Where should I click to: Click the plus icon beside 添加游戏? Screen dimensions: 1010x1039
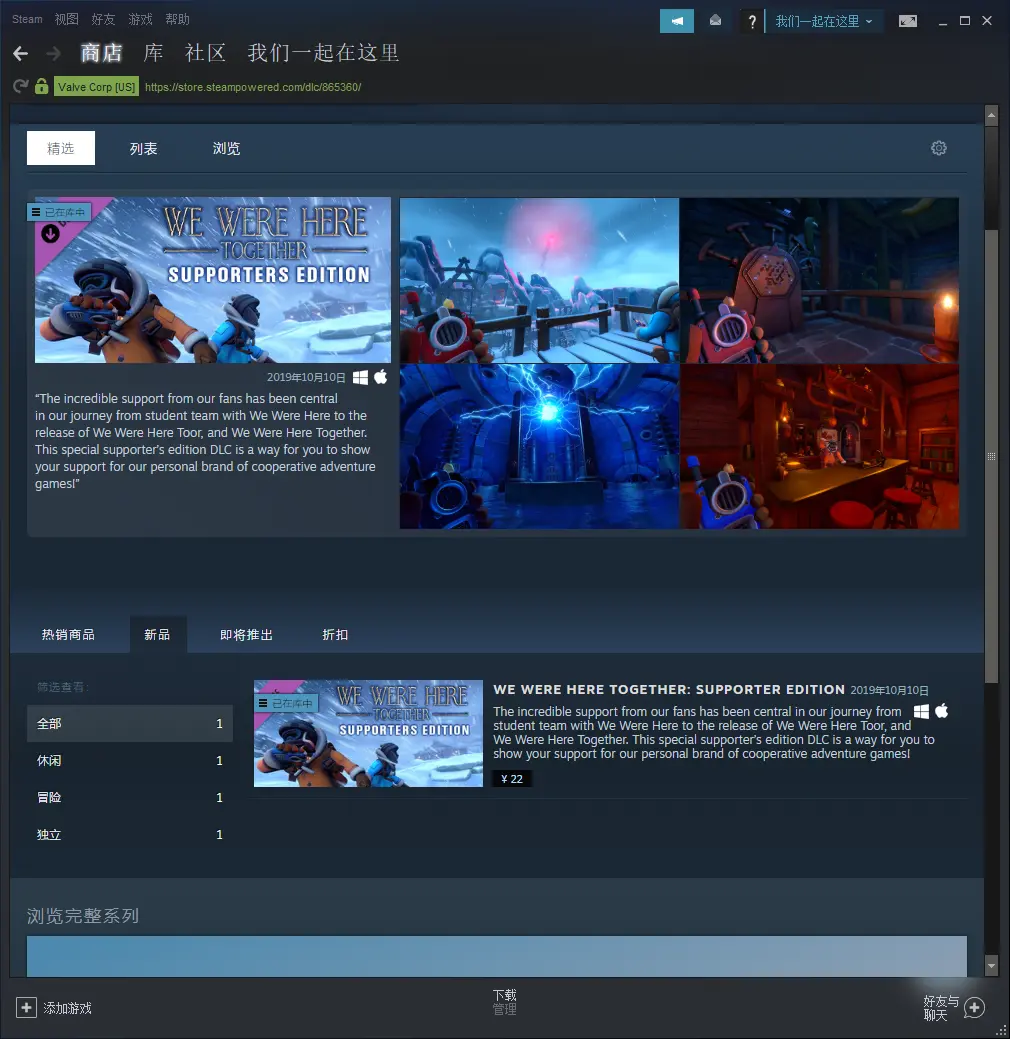click(26, 1008)
